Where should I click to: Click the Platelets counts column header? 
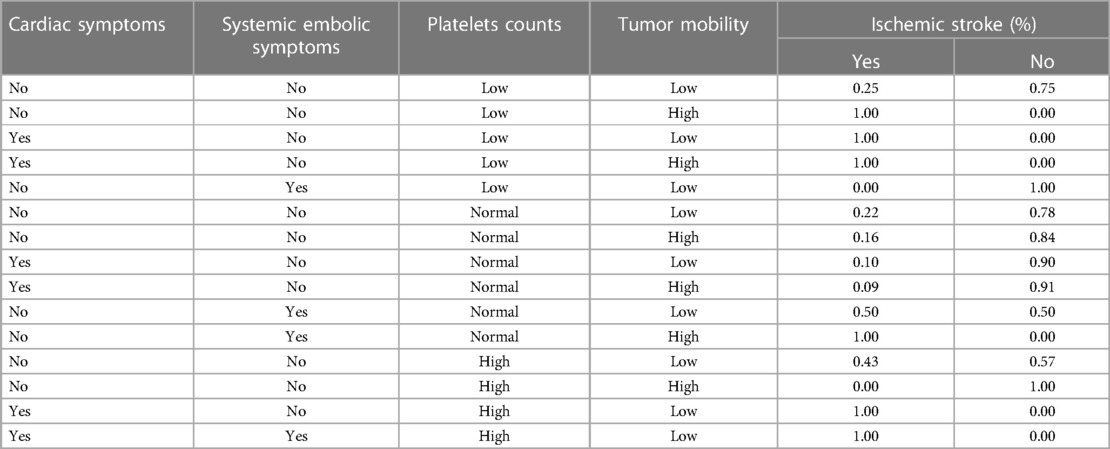point(494,25)
